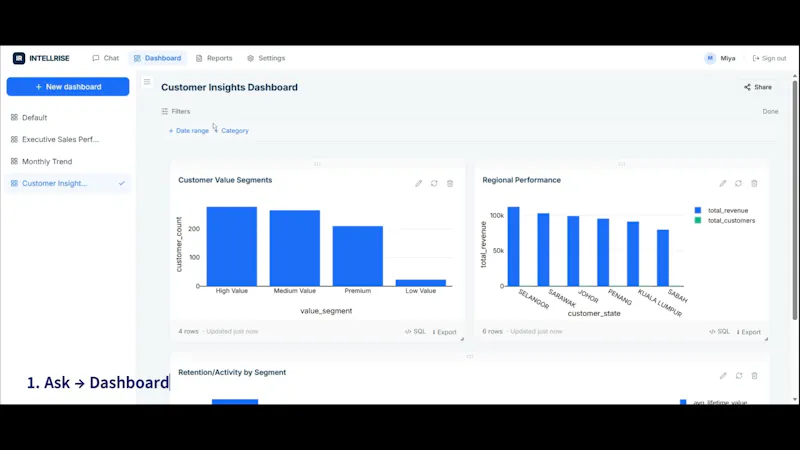Select Customer Insight... dashboard in sidebar
Screen dimensions: 800x450
point(68,183)
